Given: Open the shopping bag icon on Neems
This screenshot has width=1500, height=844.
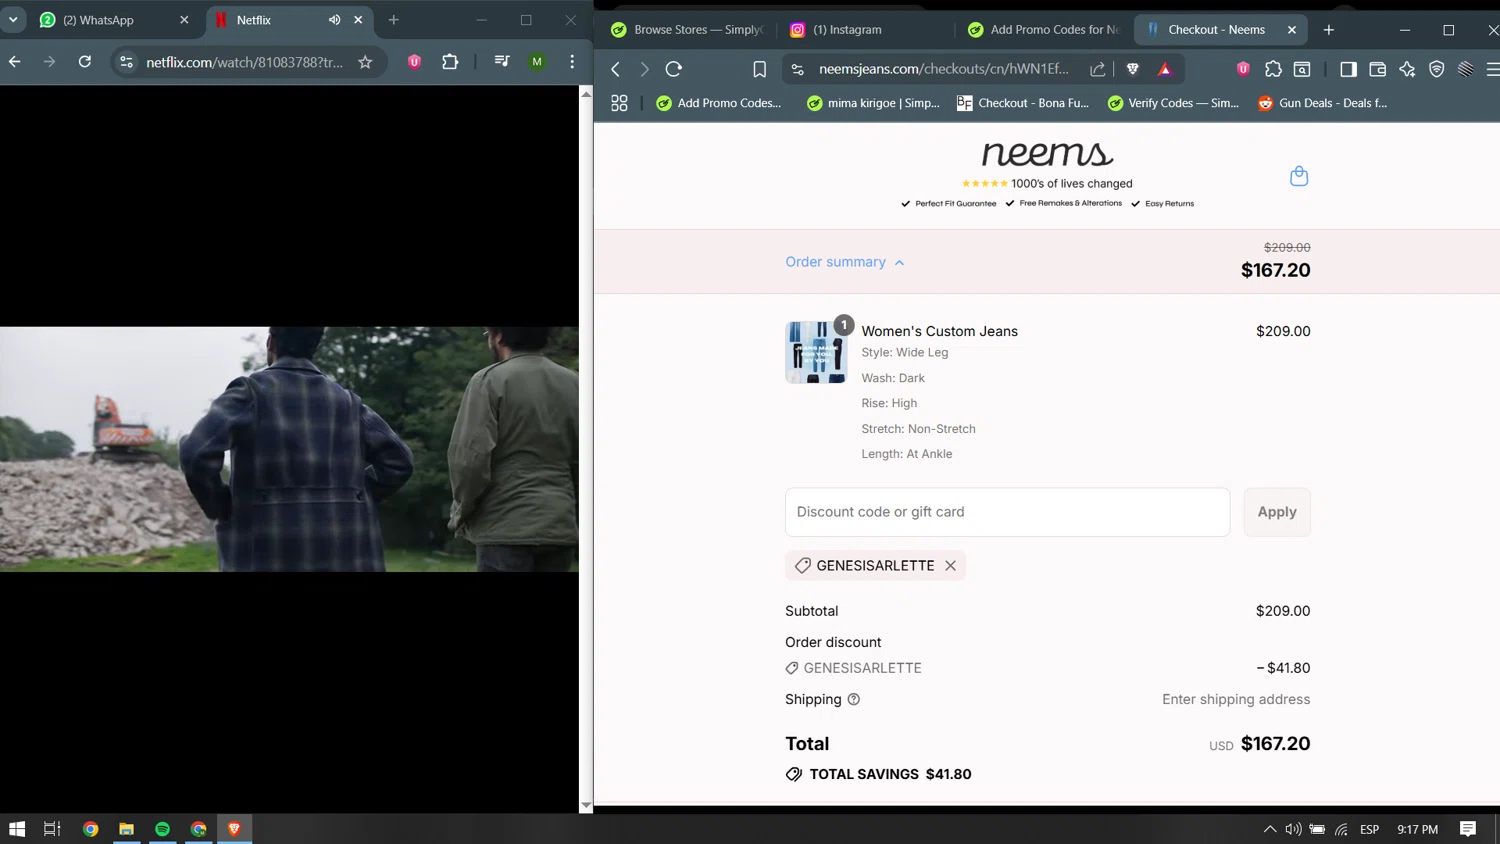Looking at the screenshot, I should [1299, 176].
